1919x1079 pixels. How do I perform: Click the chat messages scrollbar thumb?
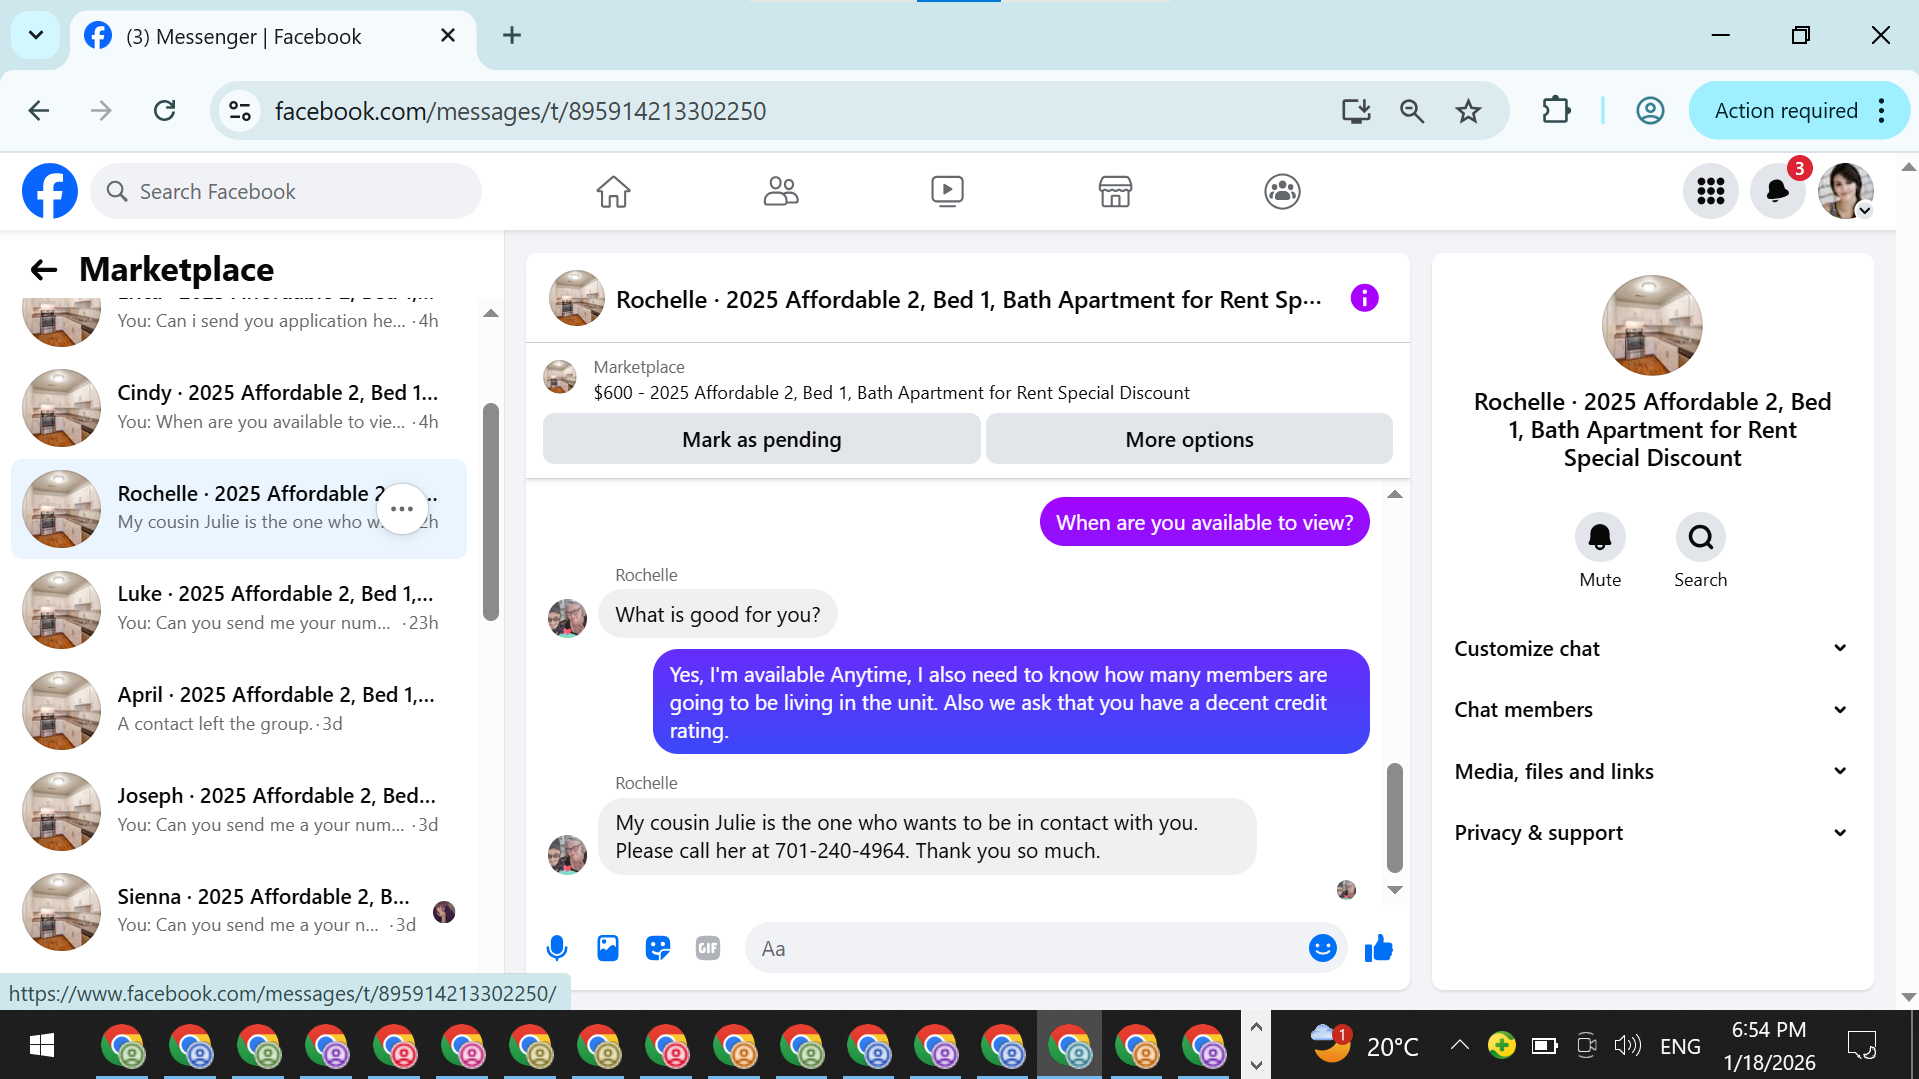click(1394, 817)
